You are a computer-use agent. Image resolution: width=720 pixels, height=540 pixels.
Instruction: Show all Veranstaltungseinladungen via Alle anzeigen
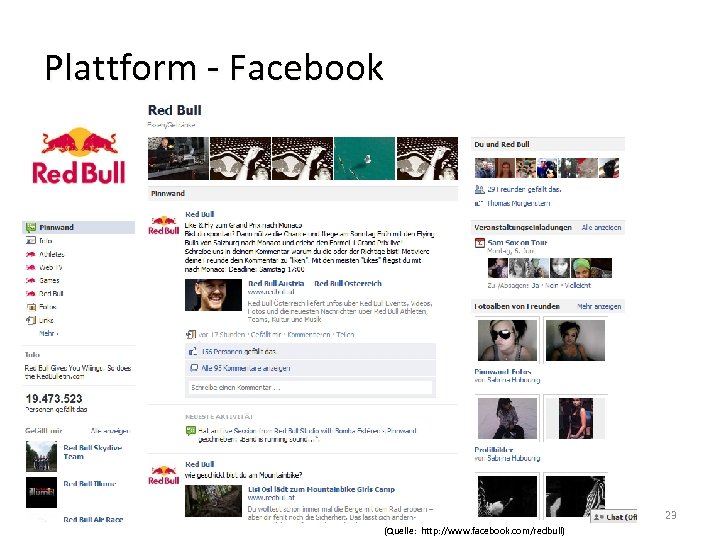[x=601, y=227]
